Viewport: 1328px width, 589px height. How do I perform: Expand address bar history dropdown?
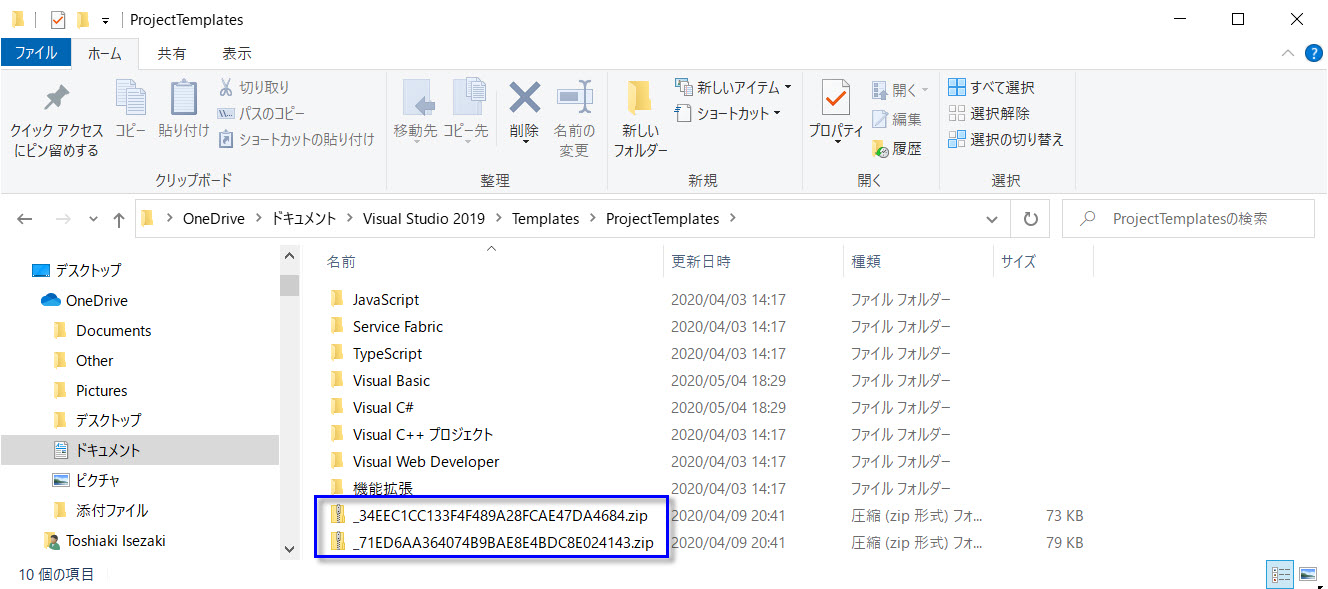[992, 219]
